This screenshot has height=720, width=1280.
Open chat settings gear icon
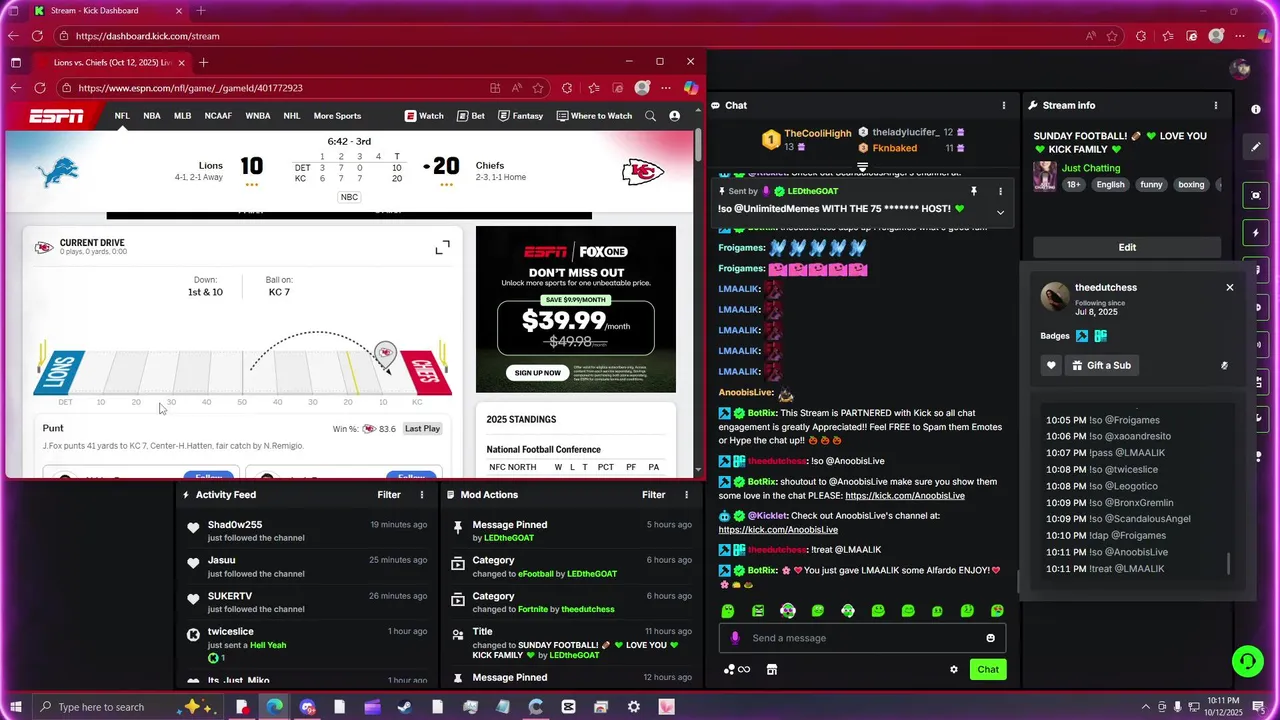click(x=954, y=670)
